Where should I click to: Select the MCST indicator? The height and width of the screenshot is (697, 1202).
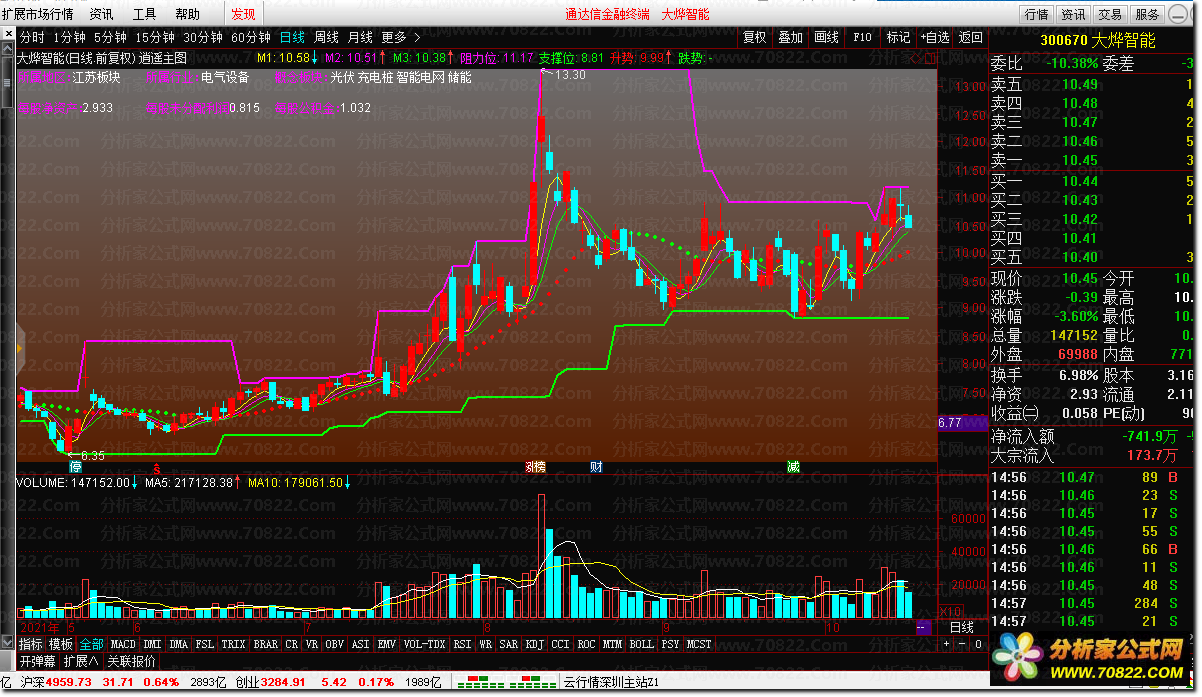pos(699,644)
